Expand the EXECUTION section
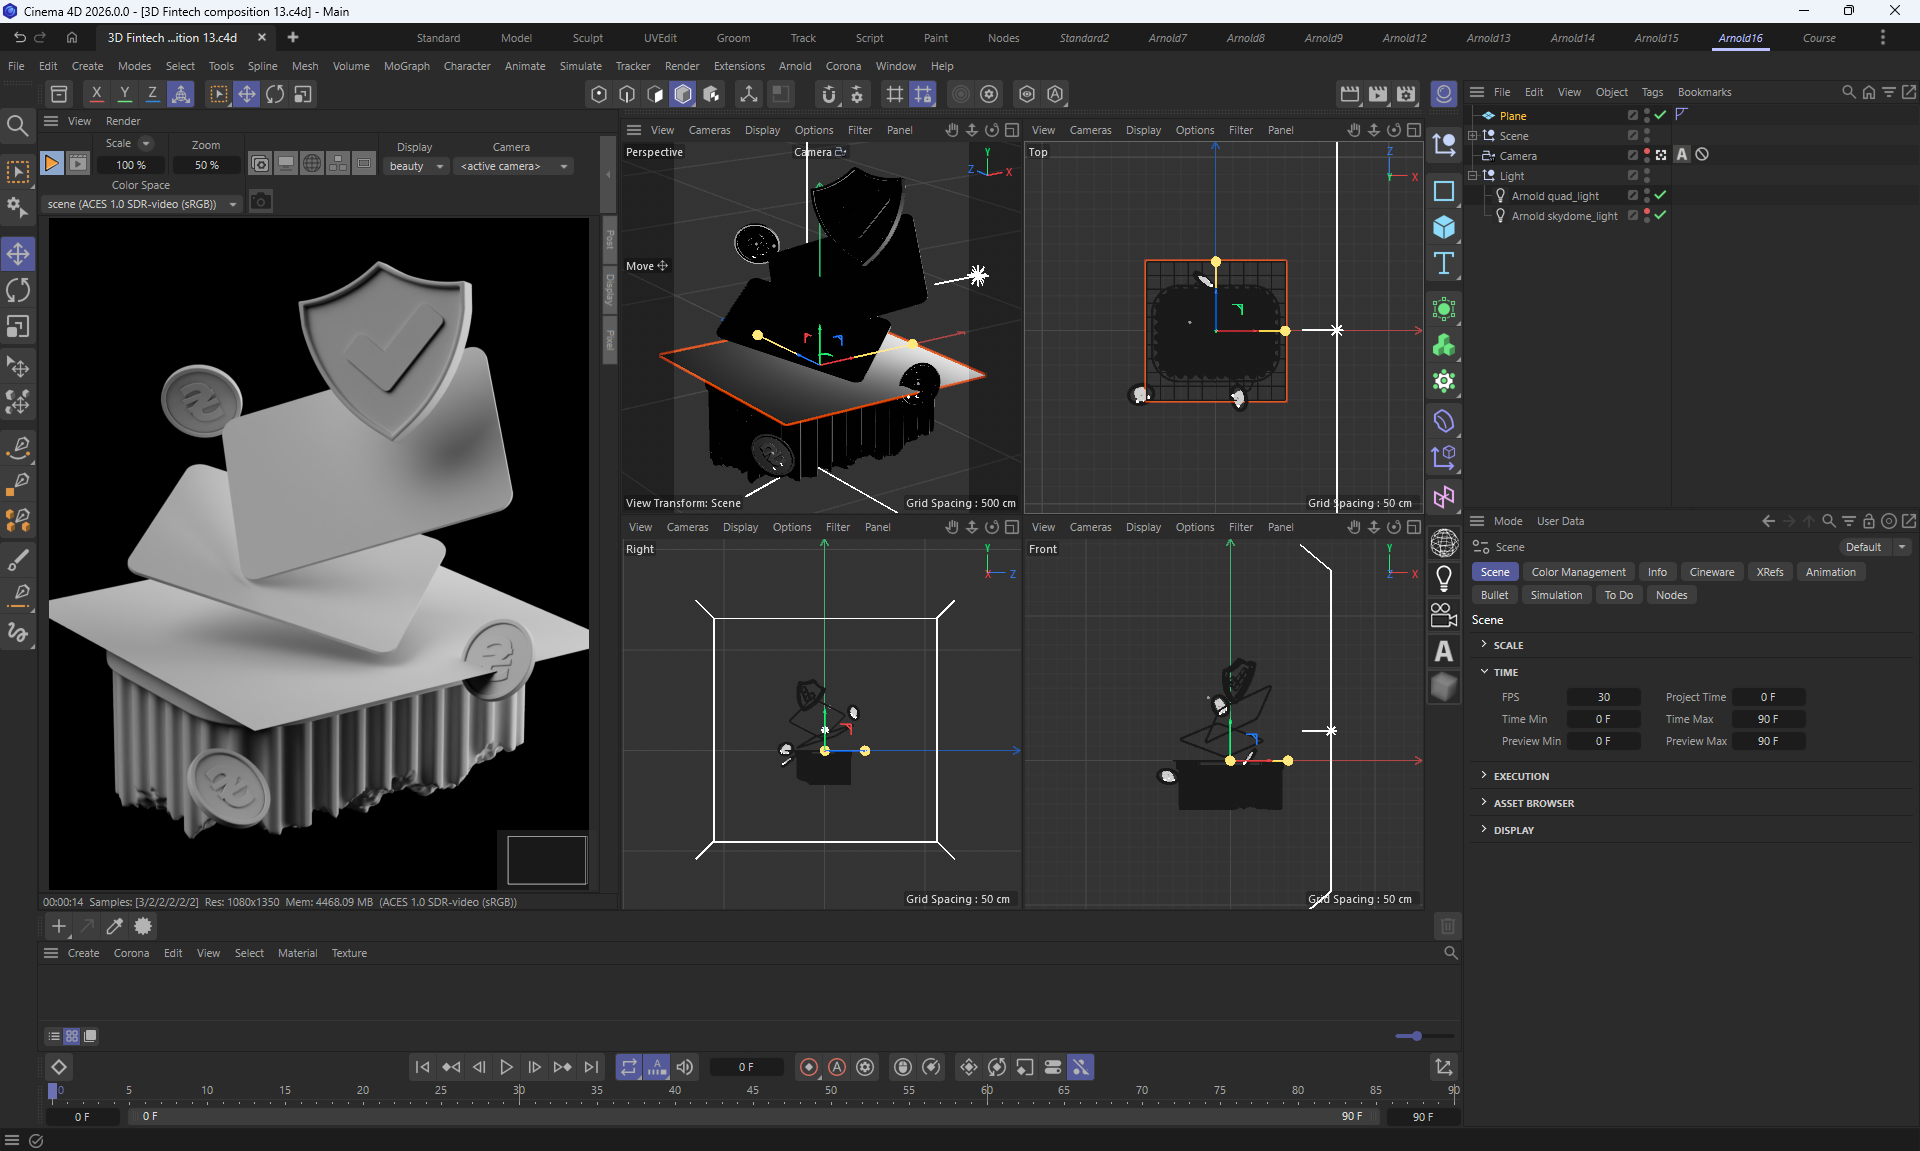 coord(1520,776)
